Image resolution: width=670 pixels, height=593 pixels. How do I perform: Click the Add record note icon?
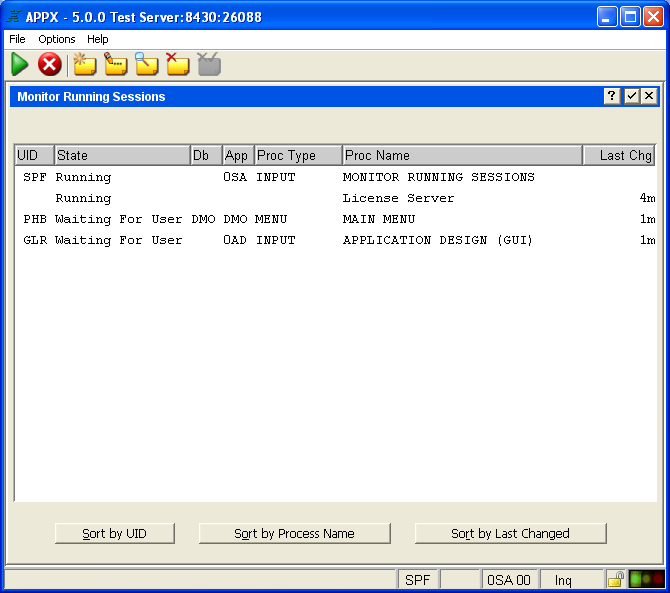(84, 65)
